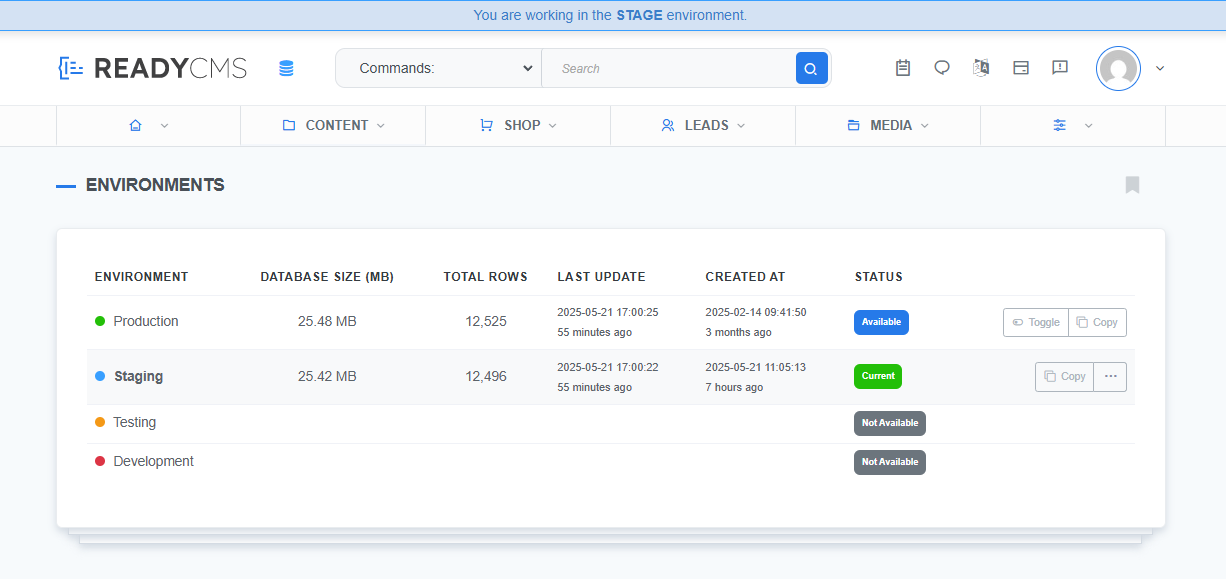Click the DATABASE SIZE (MB) column header

[x=327, y=277]
